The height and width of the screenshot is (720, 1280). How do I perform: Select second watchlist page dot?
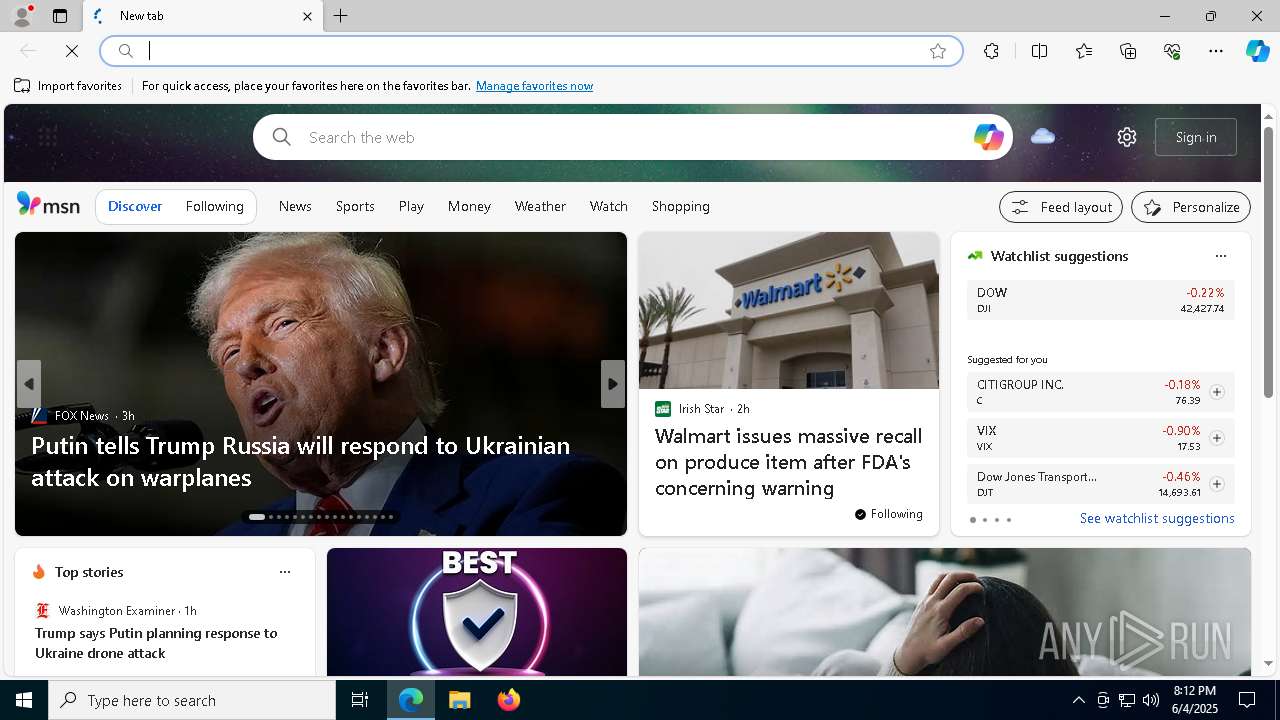pos(984,520)
